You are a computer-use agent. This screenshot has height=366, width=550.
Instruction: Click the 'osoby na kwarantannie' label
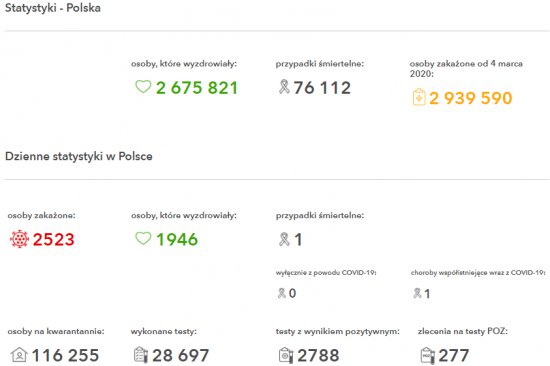(56, 331)
